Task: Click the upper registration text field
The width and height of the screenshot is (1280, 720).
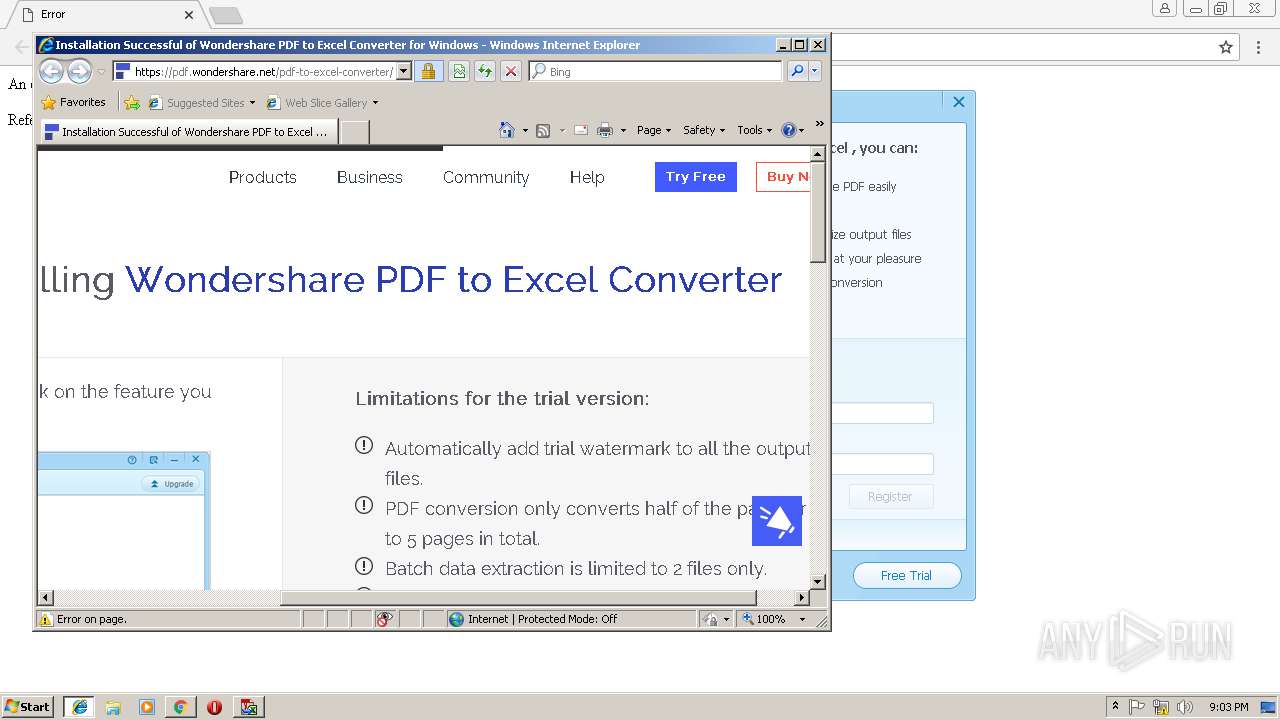Action: pos(883,413)
